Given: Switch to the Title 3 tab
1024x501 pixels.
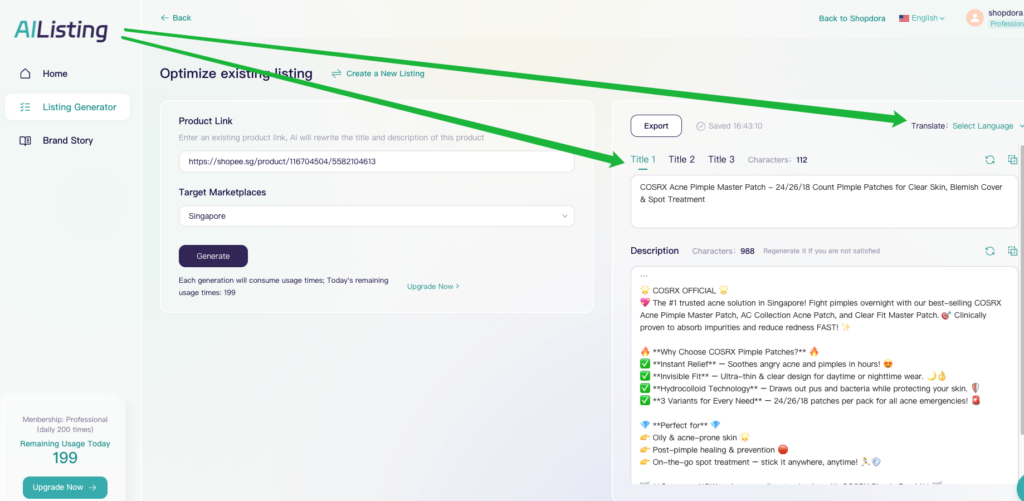Looking at the screenshot, I should [x=721, y=160].
